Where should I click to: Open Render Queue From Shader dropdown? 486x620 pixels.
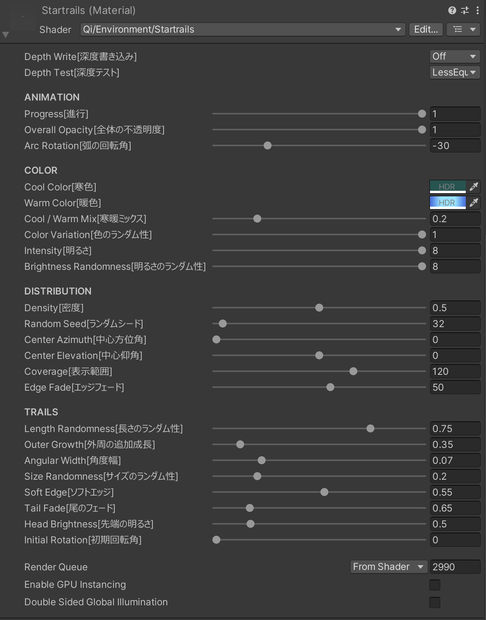pos(389,567)
